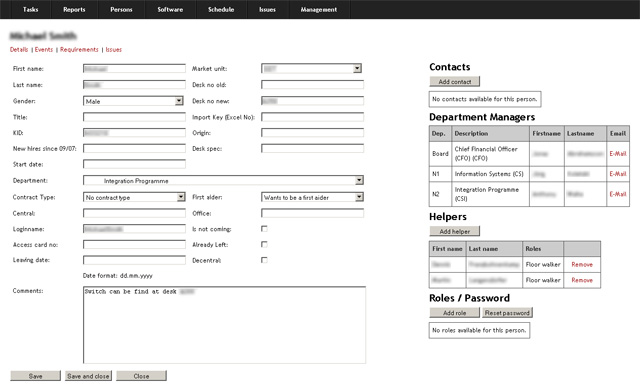
Task: Click the Roles column header in helpers table
Action: point(543,248)
